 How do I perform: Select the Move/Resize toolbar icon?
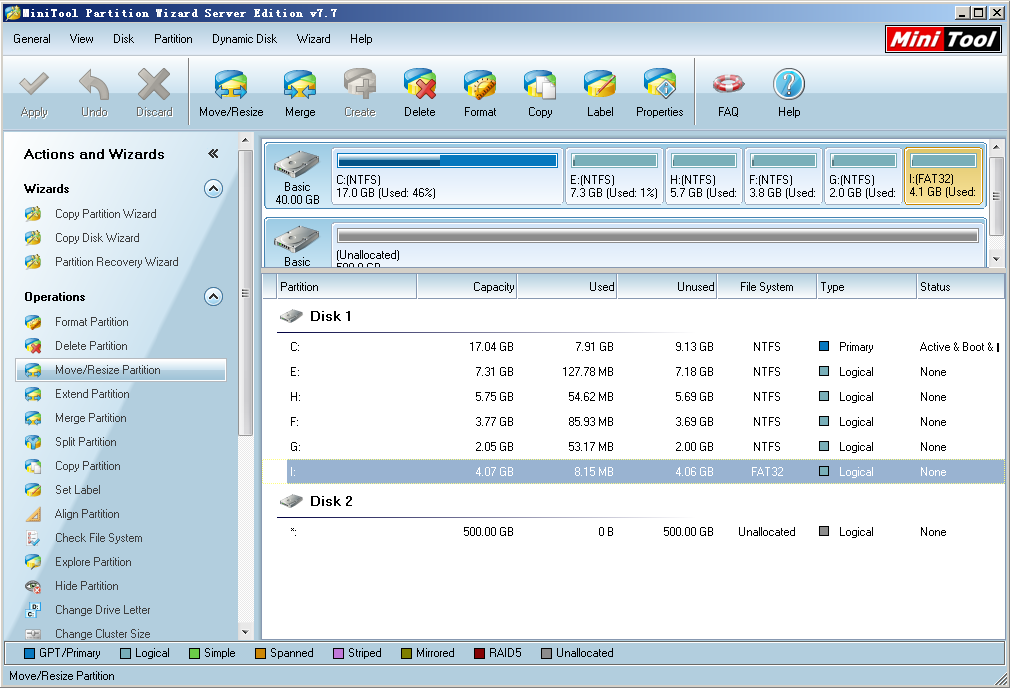(x=231, y=85)
